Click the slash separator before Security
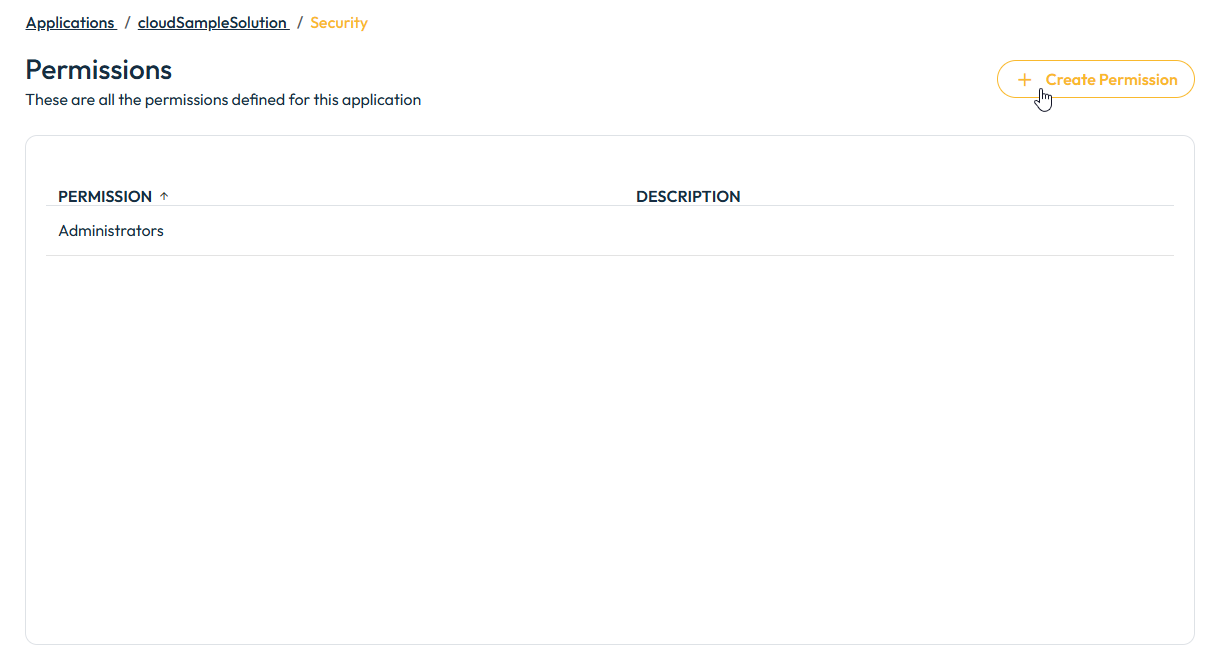Viewport: 1218px width, 660px height. pos(300,23)
